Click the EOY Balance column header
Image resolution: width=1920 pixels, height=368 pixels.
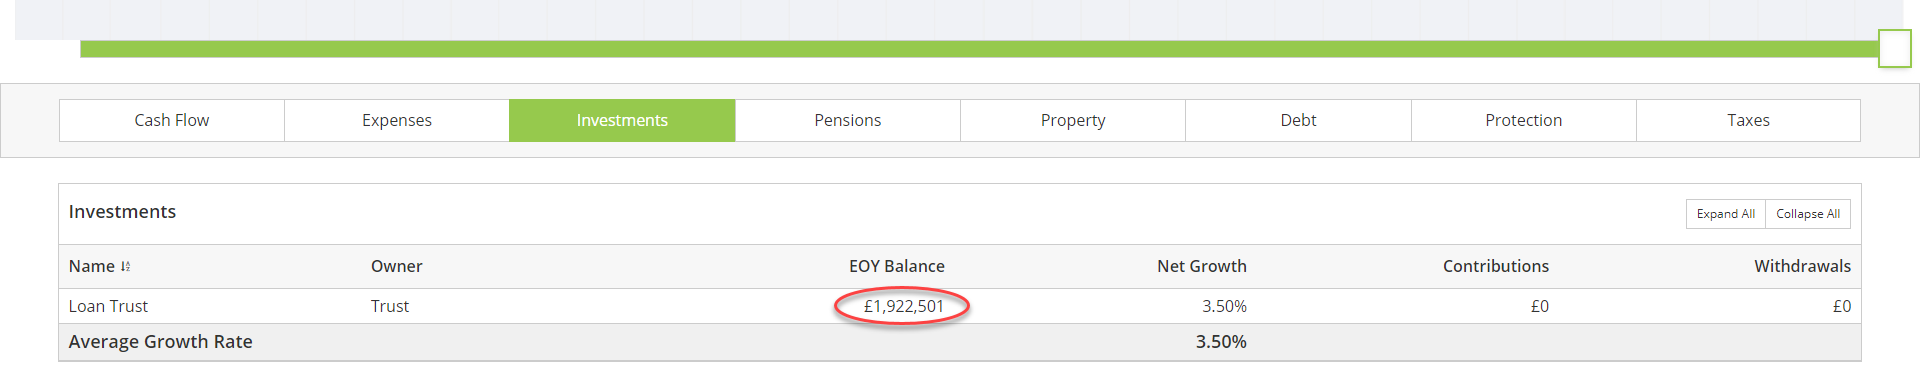[897, 266]
